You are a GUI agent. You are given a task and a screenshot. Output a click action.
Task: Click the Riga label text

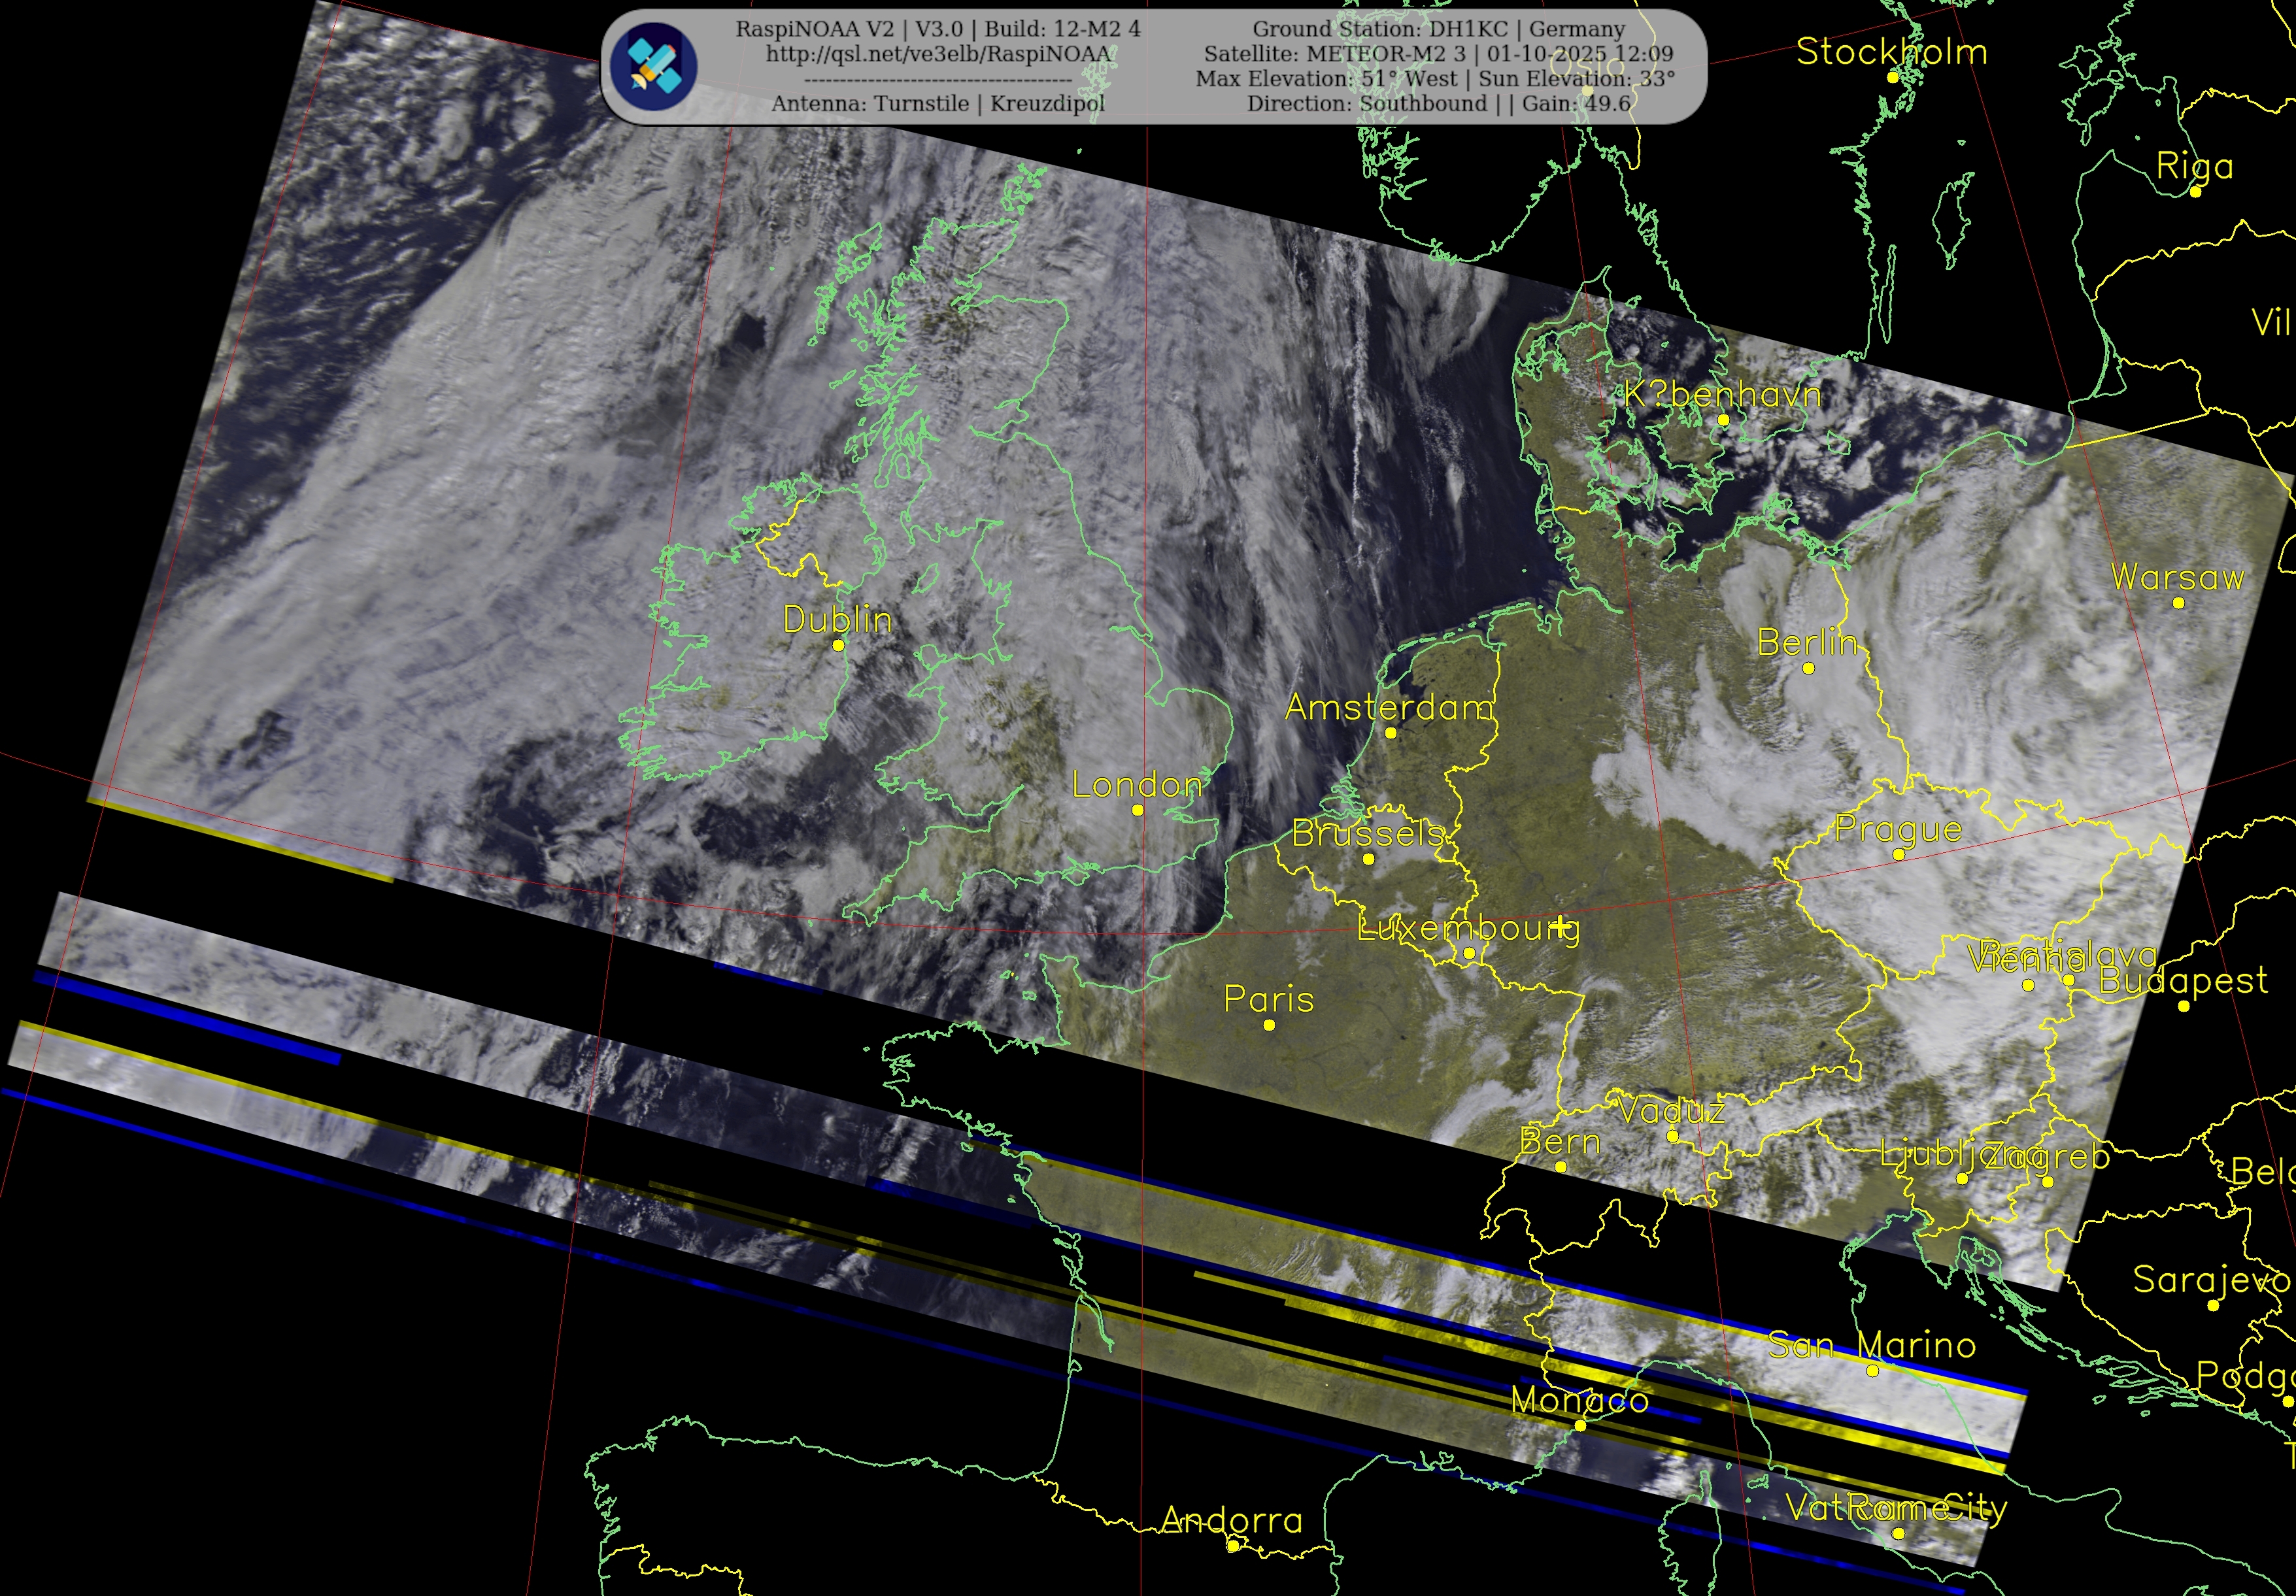pyautogui.click(x=2194, y=166)
